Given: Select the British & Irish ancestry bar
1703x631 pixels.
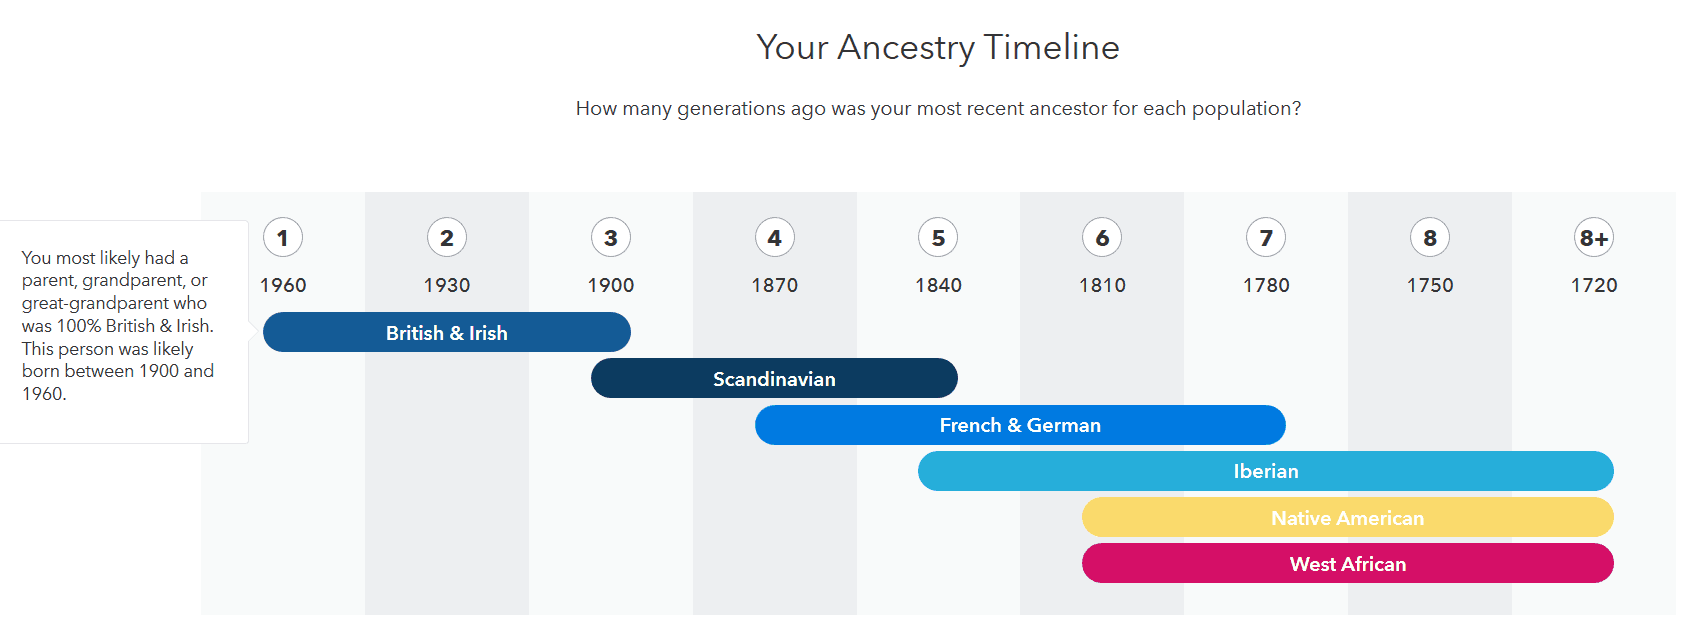Looking at the screenshot, I should [x=447, y=332].
